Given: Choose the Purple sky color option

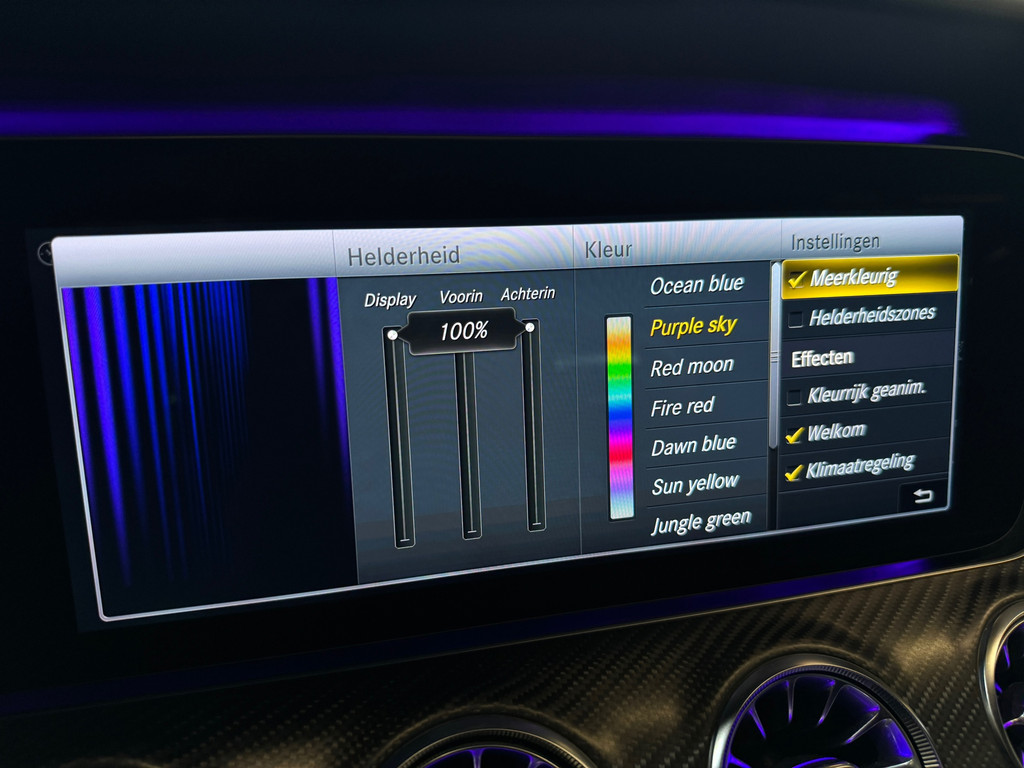Looking at the screenshot, I should [693, 326].
